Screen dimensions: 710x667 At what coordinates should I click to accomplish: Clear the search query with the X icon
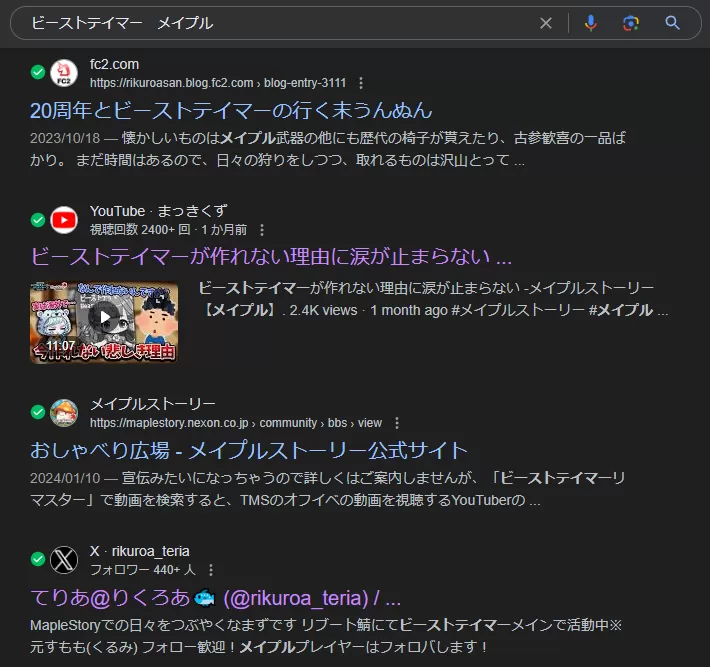coord(546,23)
